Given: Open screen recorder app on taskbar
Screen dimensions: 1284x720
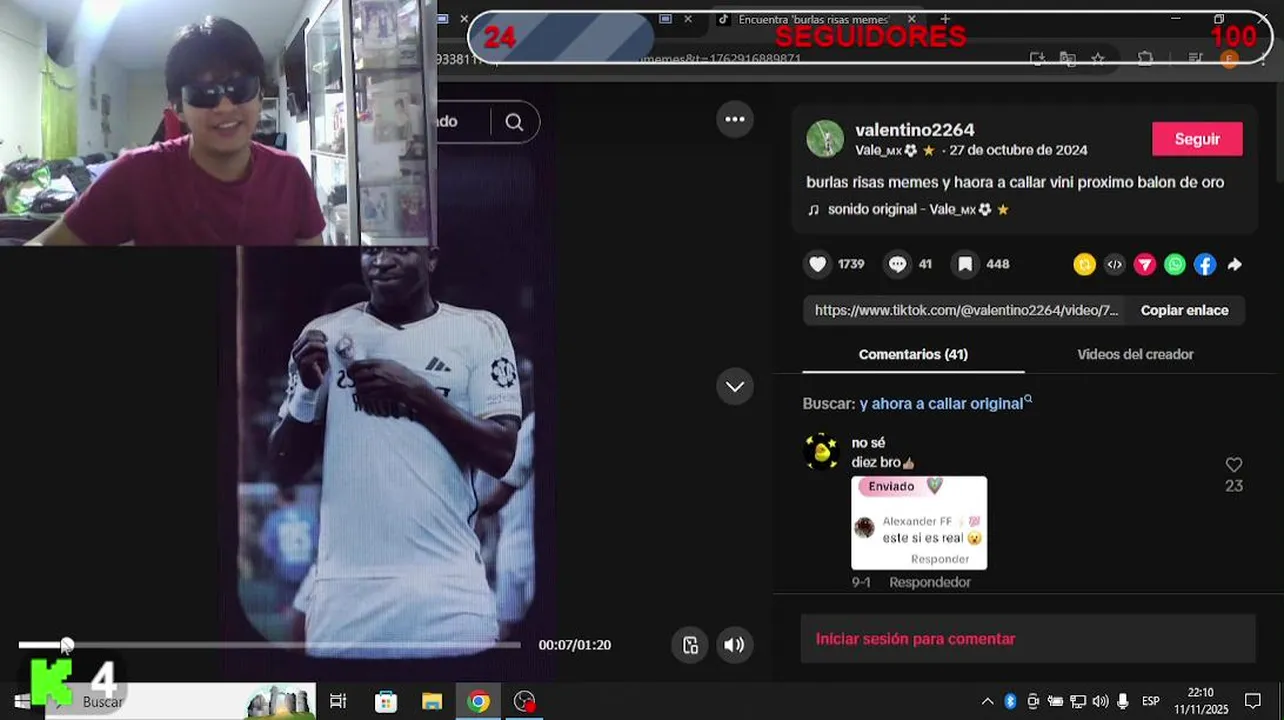Looking at the screenshot, I should tap(525, 701).
